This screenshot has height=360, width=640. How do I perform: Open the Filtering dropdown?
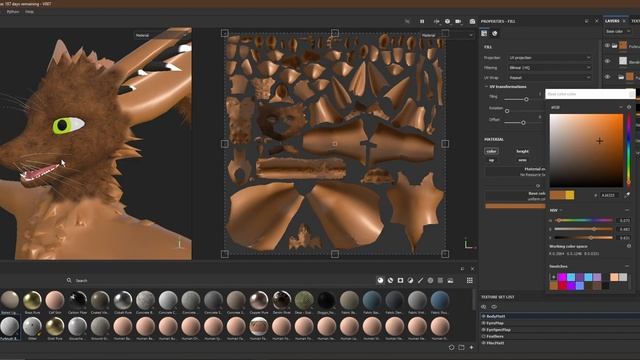pos(549,68)
